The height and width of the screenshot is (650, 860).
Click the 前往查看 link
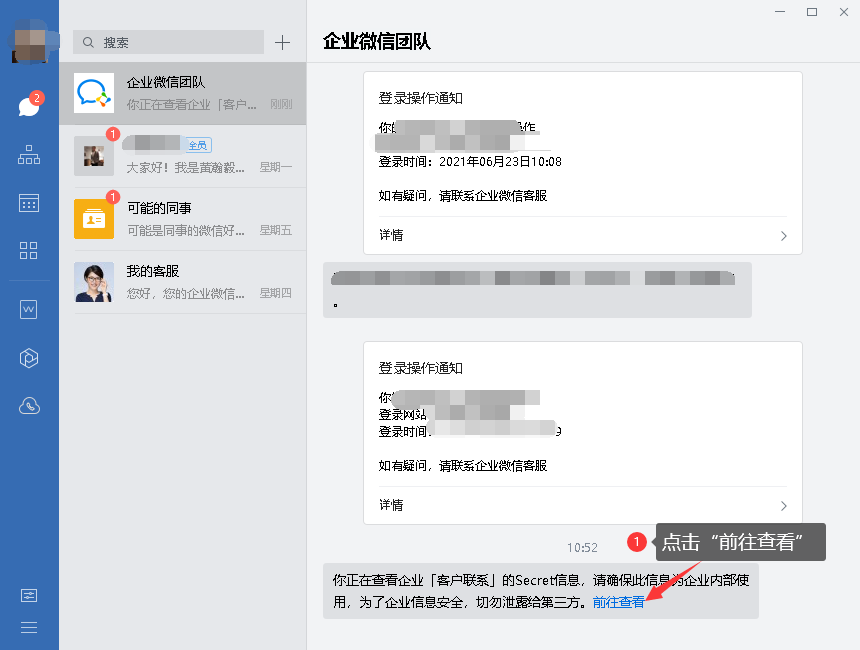(x=619, y=602)
